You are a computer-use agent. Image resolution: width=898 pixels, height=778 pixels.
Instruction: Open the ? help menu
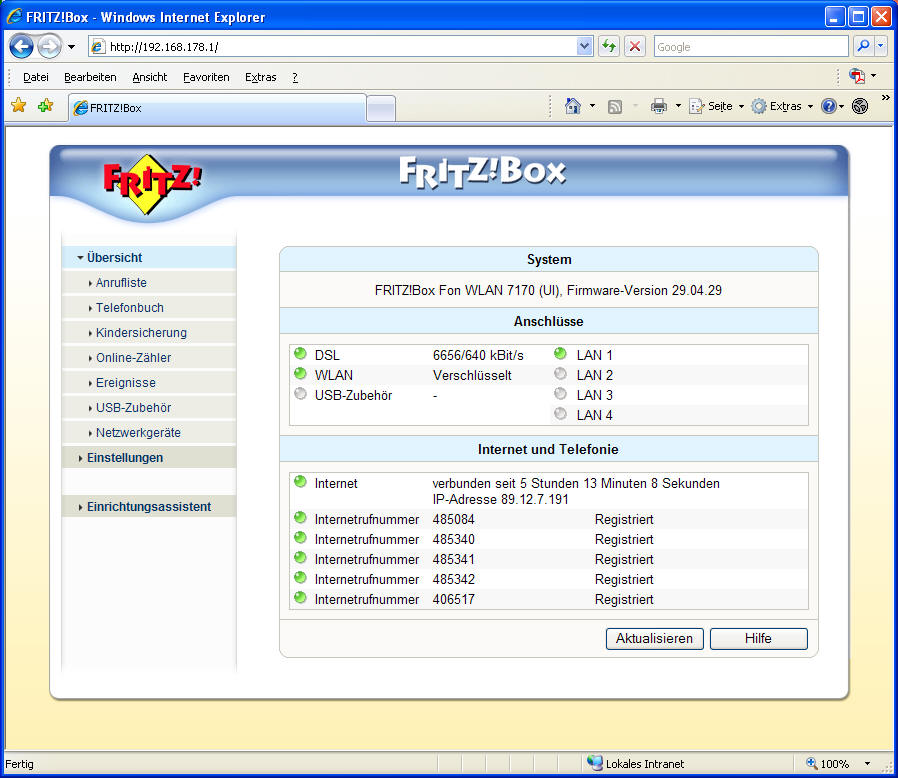295,77
